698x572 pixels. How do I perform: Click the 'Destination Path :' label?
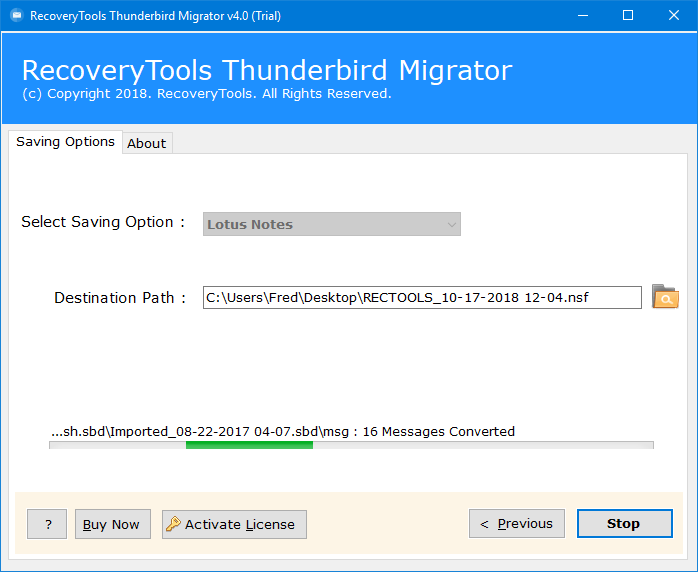[120, 297]
